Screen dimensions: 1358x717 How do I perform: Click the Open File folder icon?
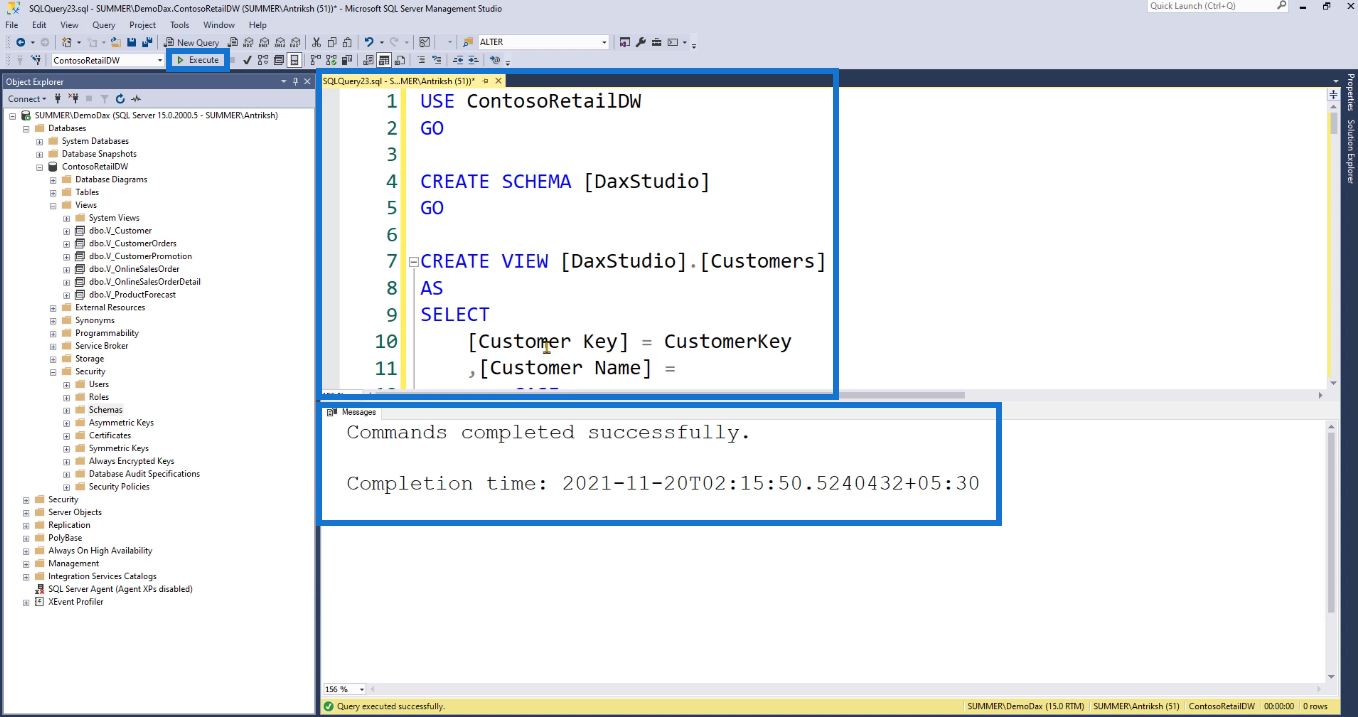[x=116, y=42]
